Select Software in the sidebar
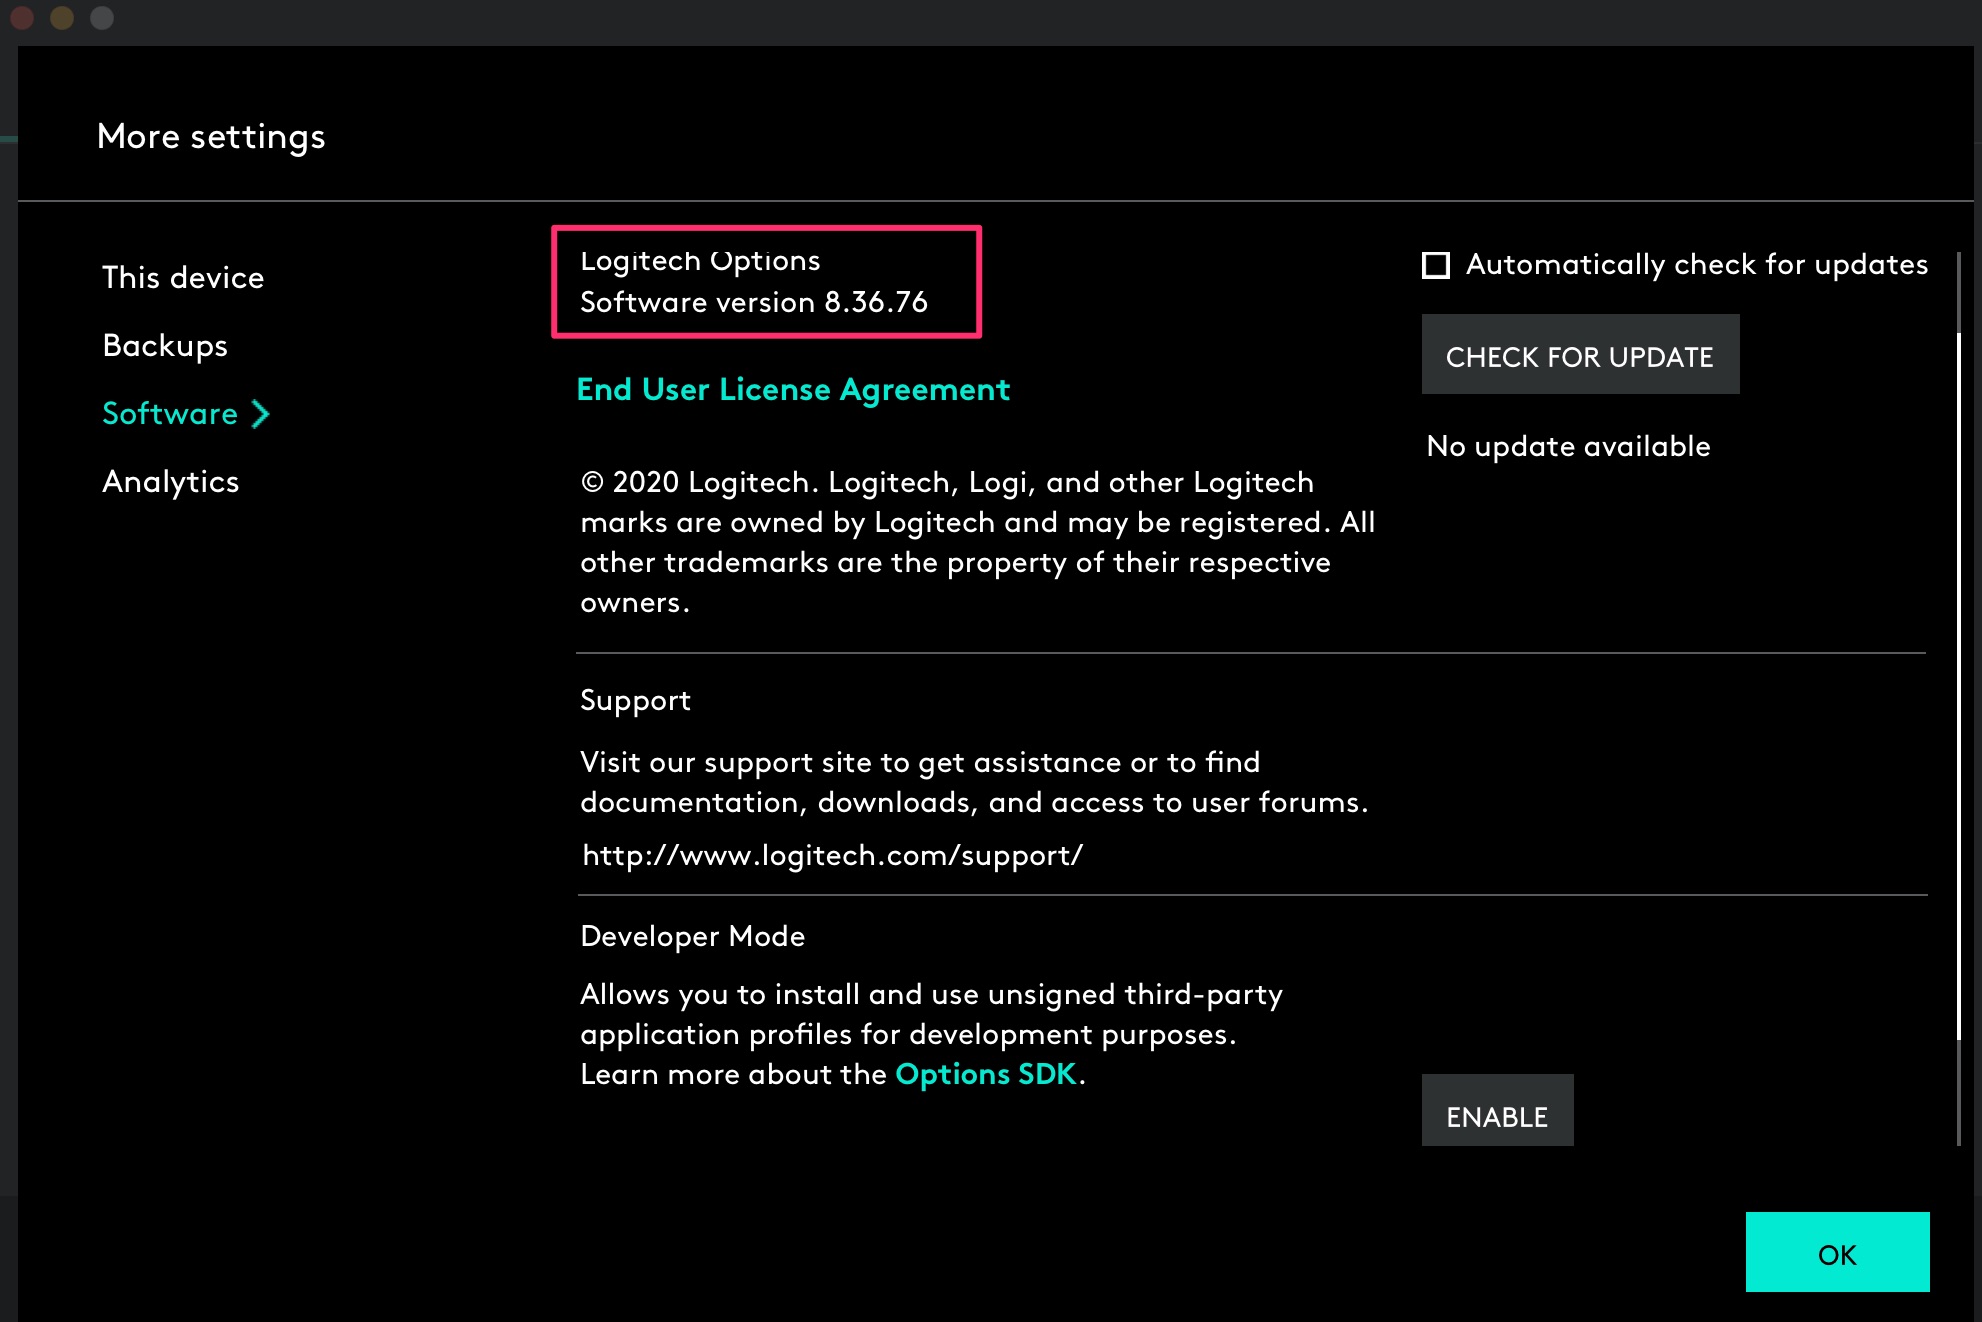1982x1322 pixels. (170, 413)
